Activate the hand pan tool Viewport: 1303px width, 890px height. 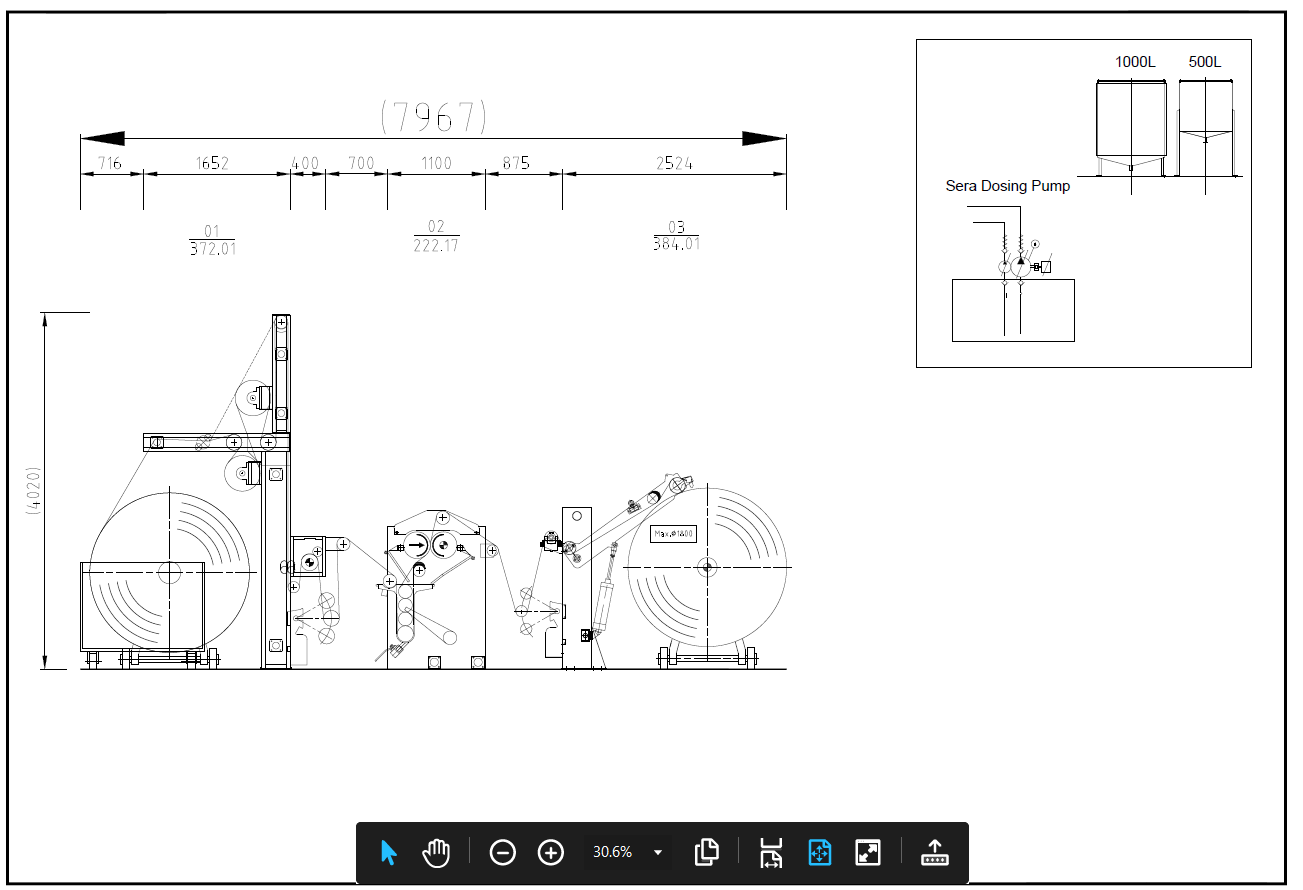click(436, 852)
